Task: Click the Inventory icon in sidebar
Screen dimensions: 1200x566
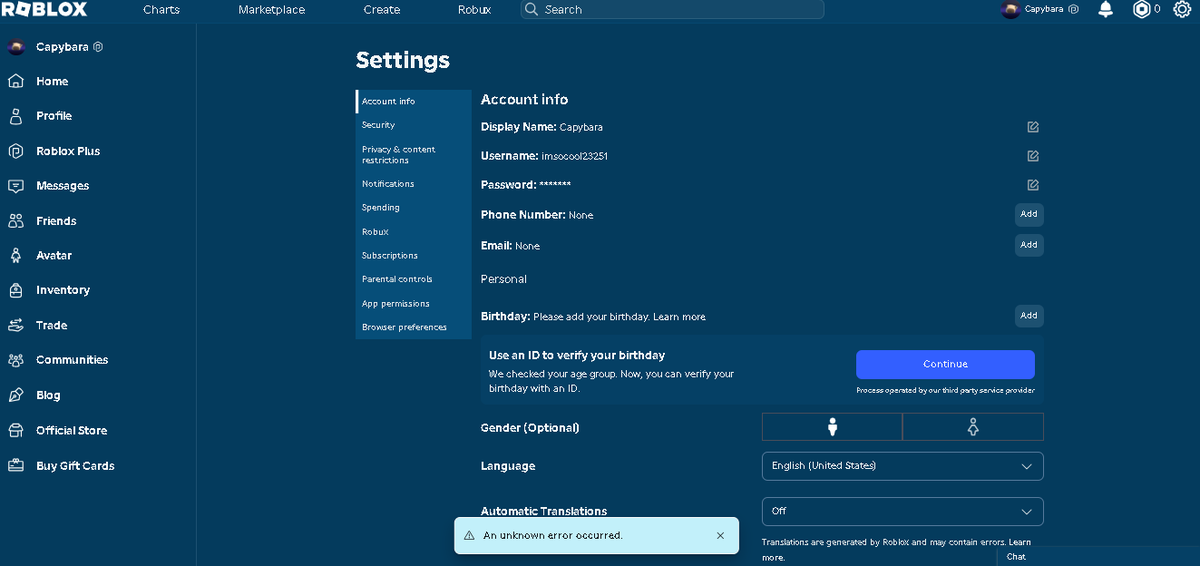Action: pos(16,290)
